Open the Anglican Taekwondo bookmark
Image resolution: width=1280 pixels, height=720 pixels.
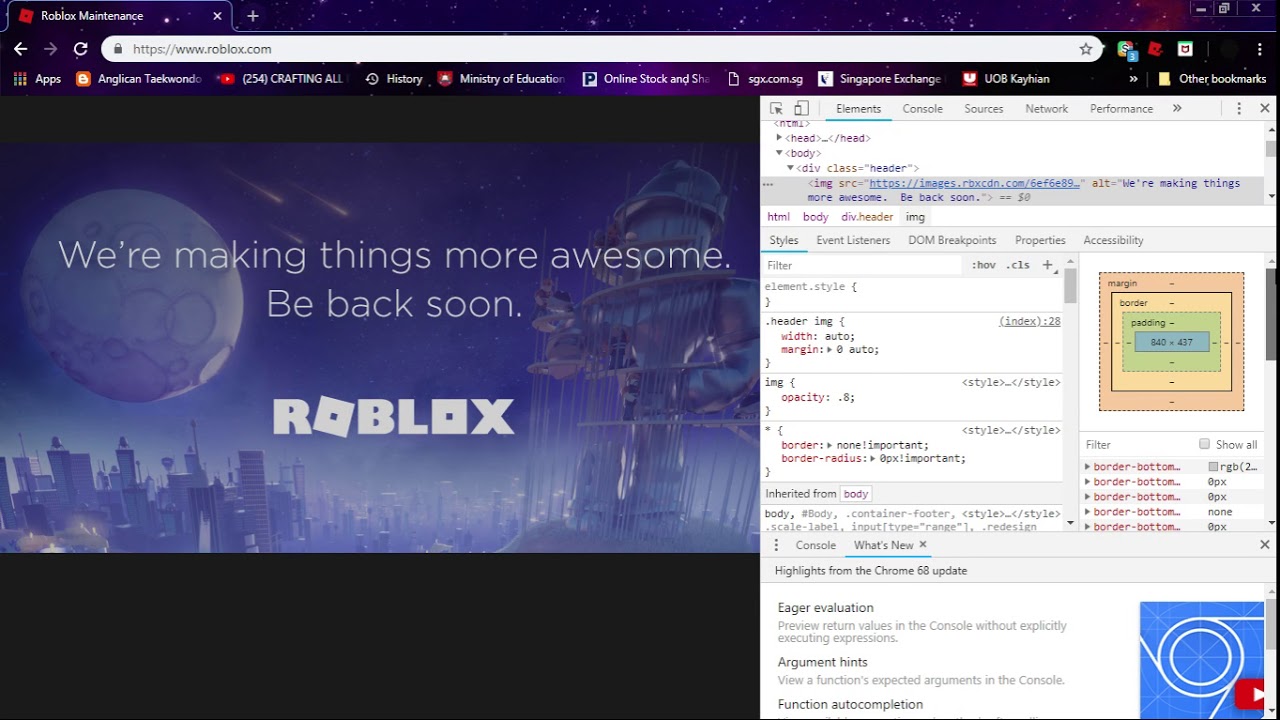tap(139, 79)
